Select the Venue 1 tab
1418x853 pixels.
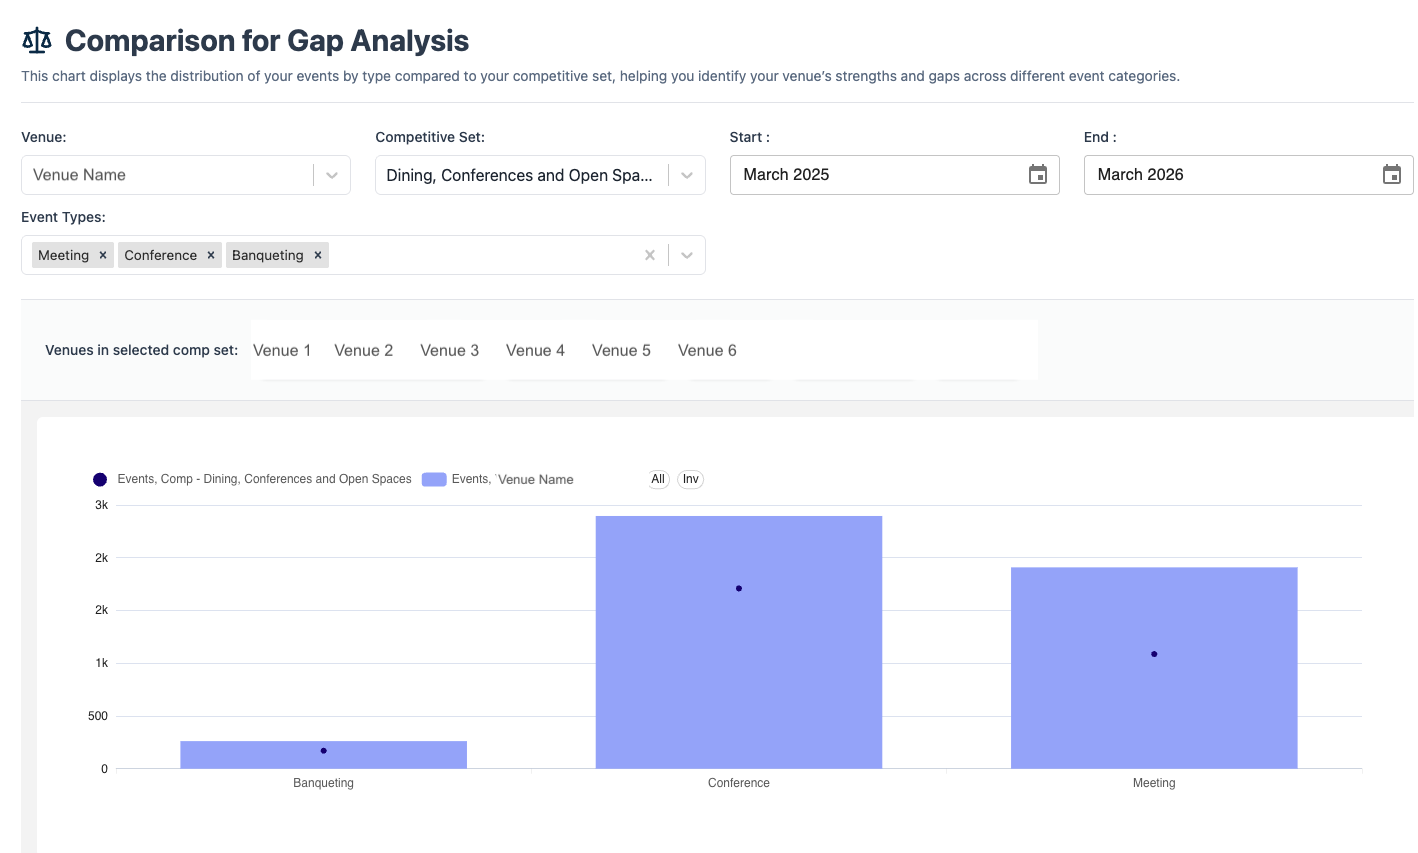tap(282, 350)
